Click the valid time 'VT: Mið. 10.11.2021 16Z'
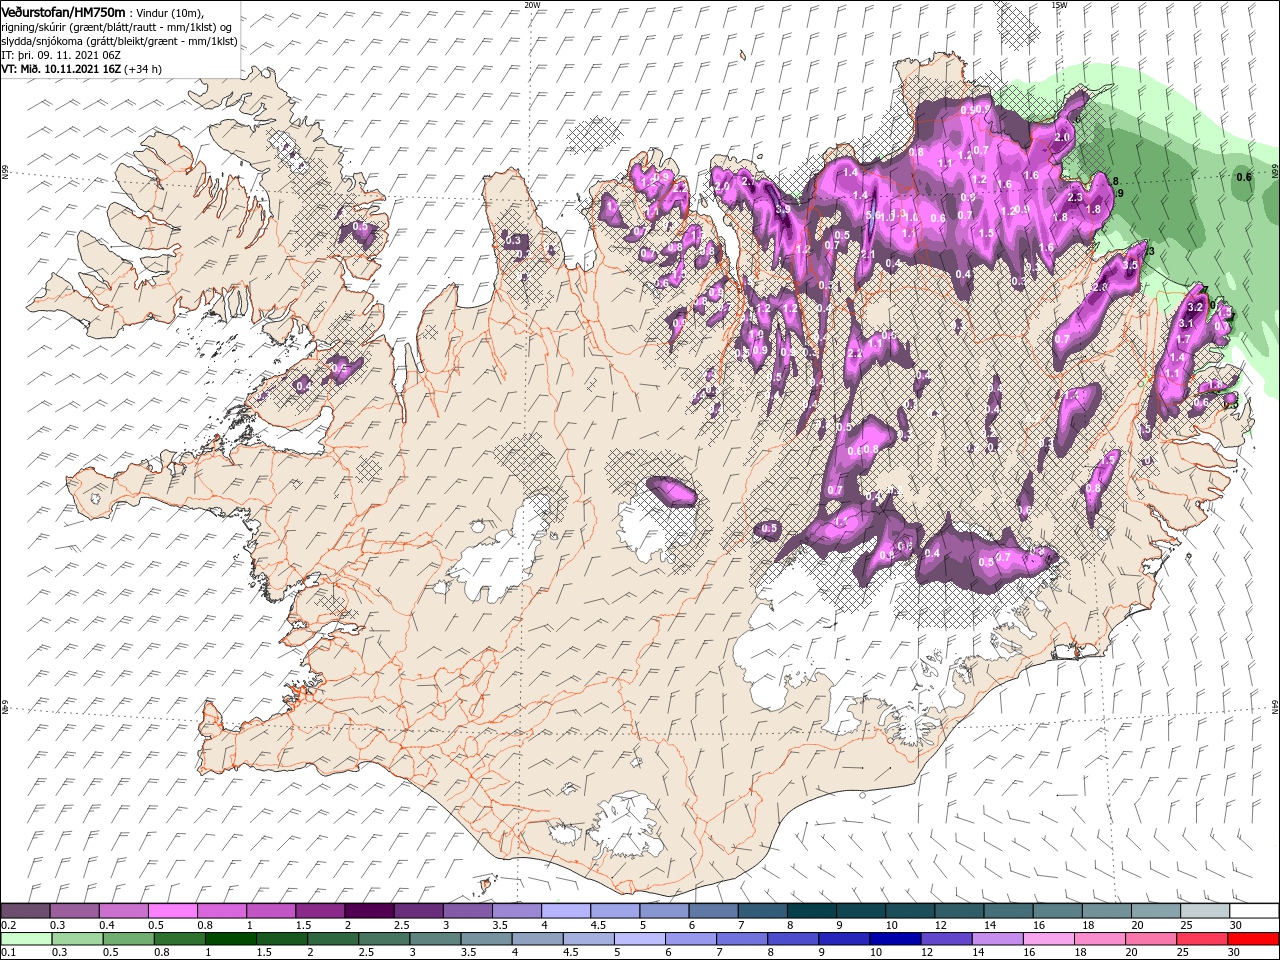This screenshot has height=960, width=1280. 62,69
